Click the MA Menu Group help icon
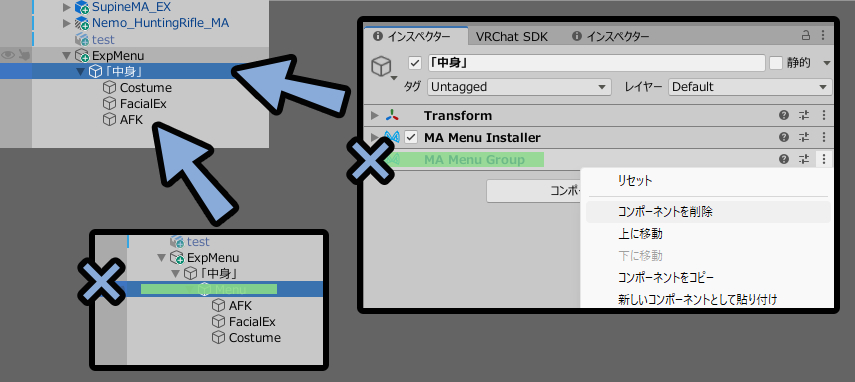855x382 pixels. [x=784, y=159]
